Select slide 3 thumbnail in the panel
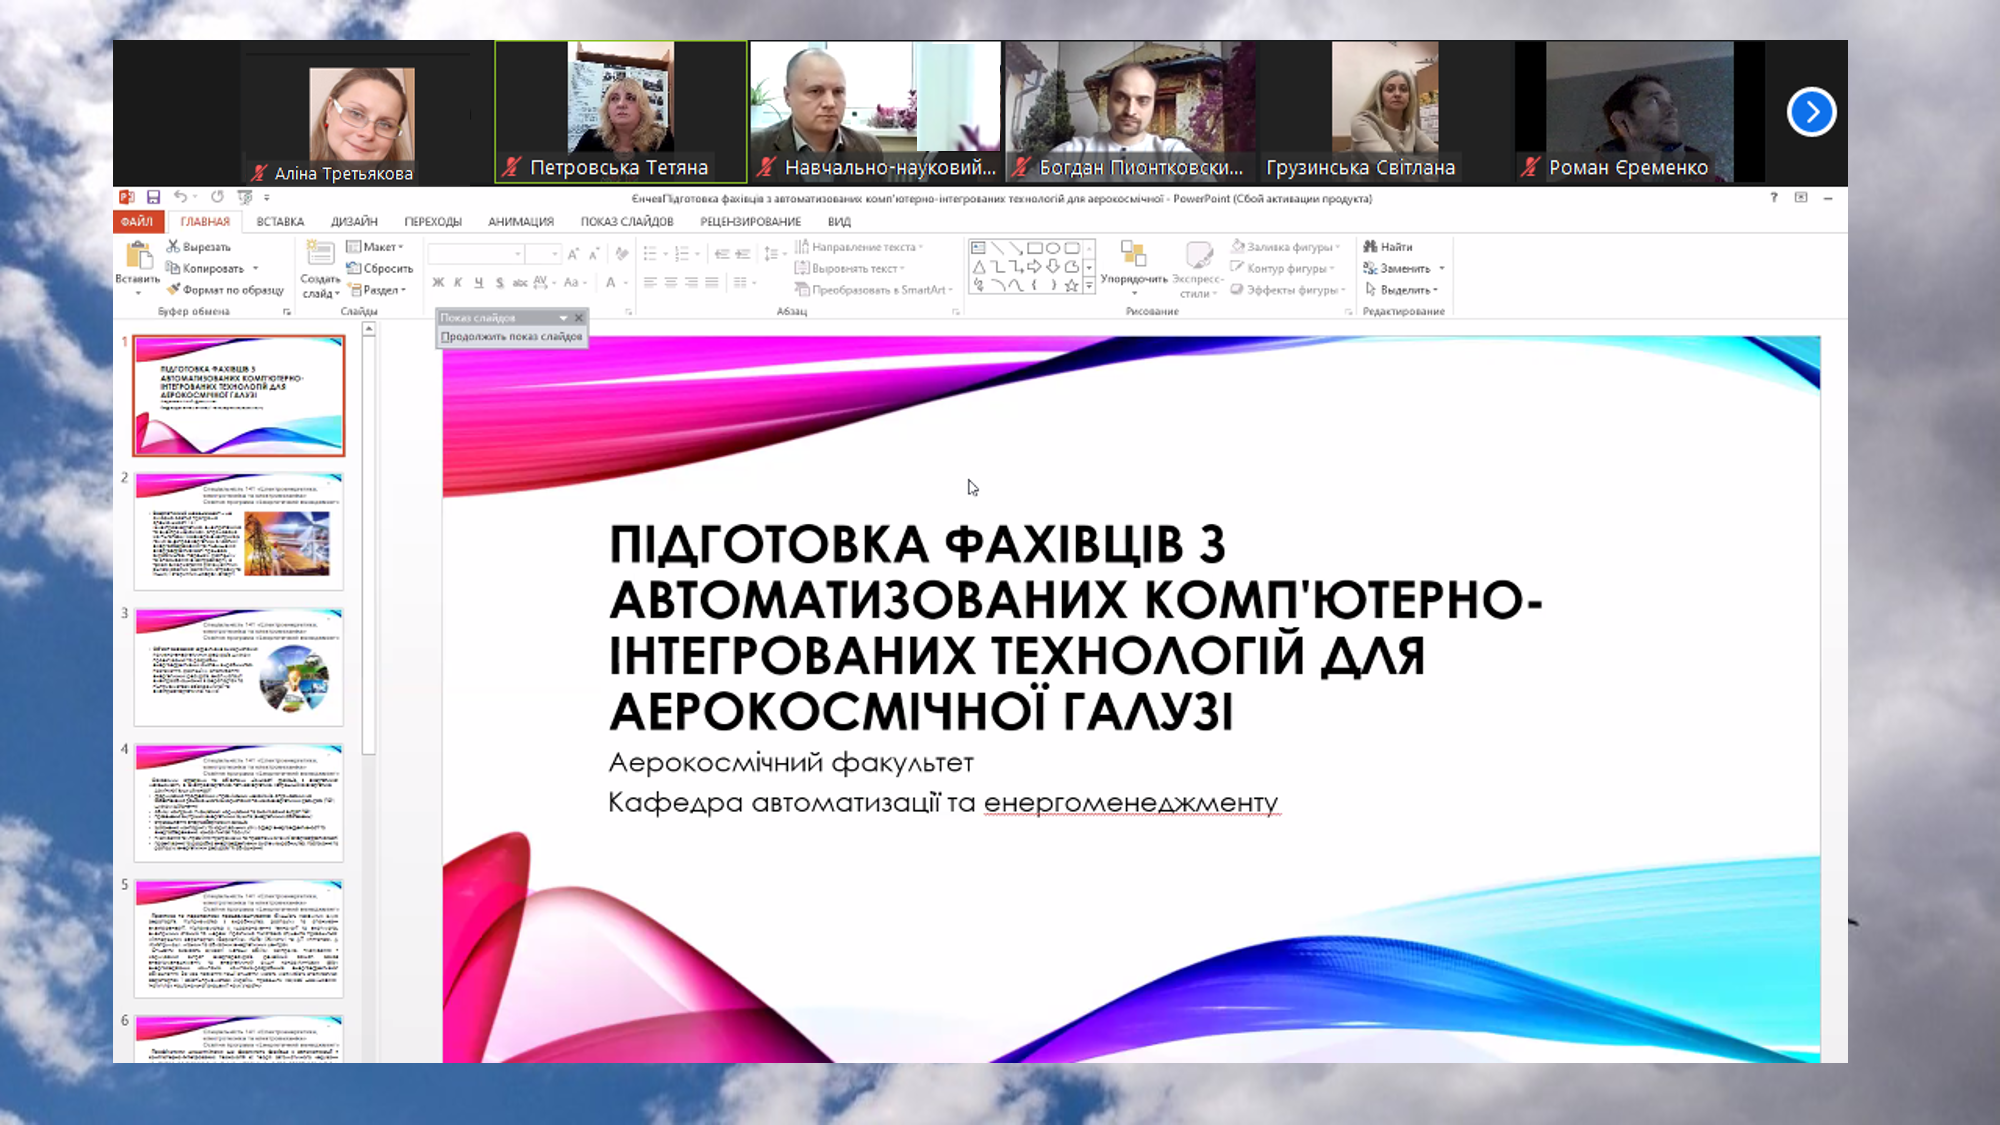 click(239, 665)
